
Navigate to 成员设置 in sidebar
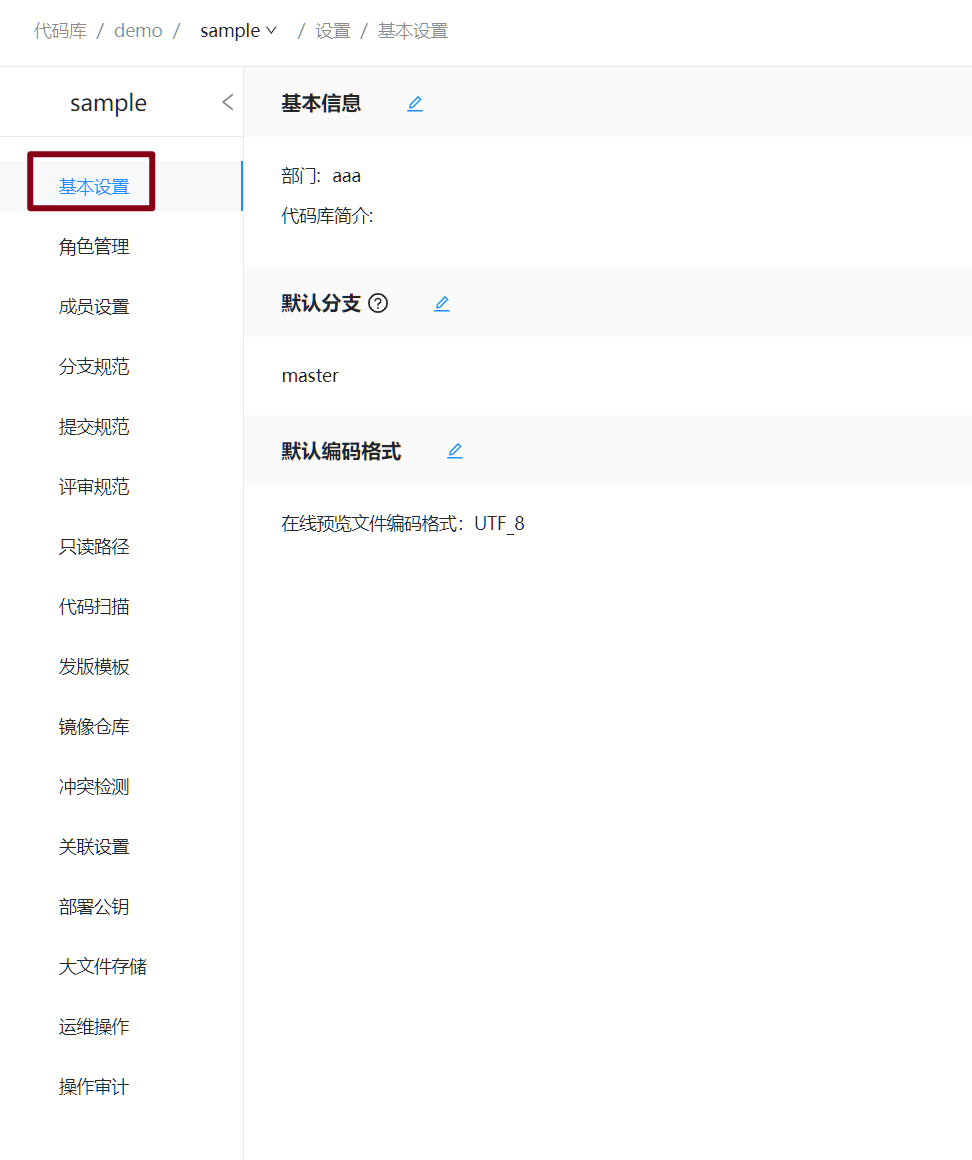tap(94, 307)
